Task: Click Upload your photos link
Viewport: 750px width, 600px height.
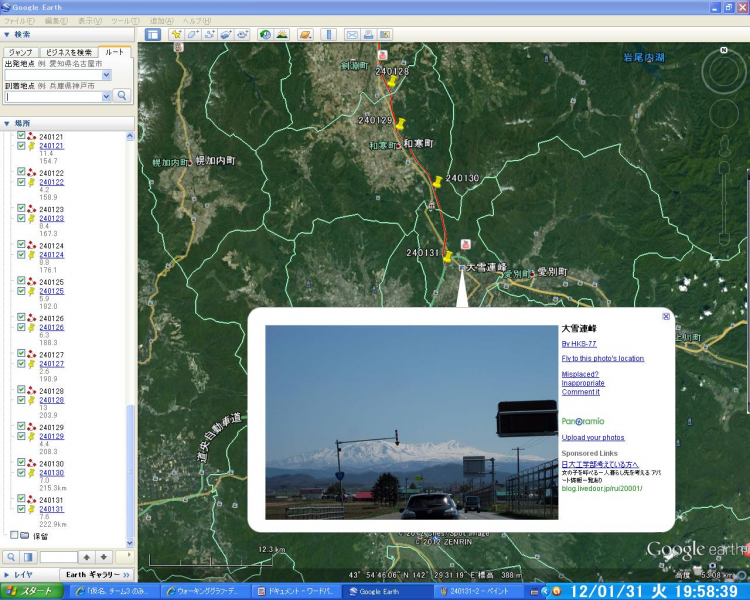Action: coord(593,437)
